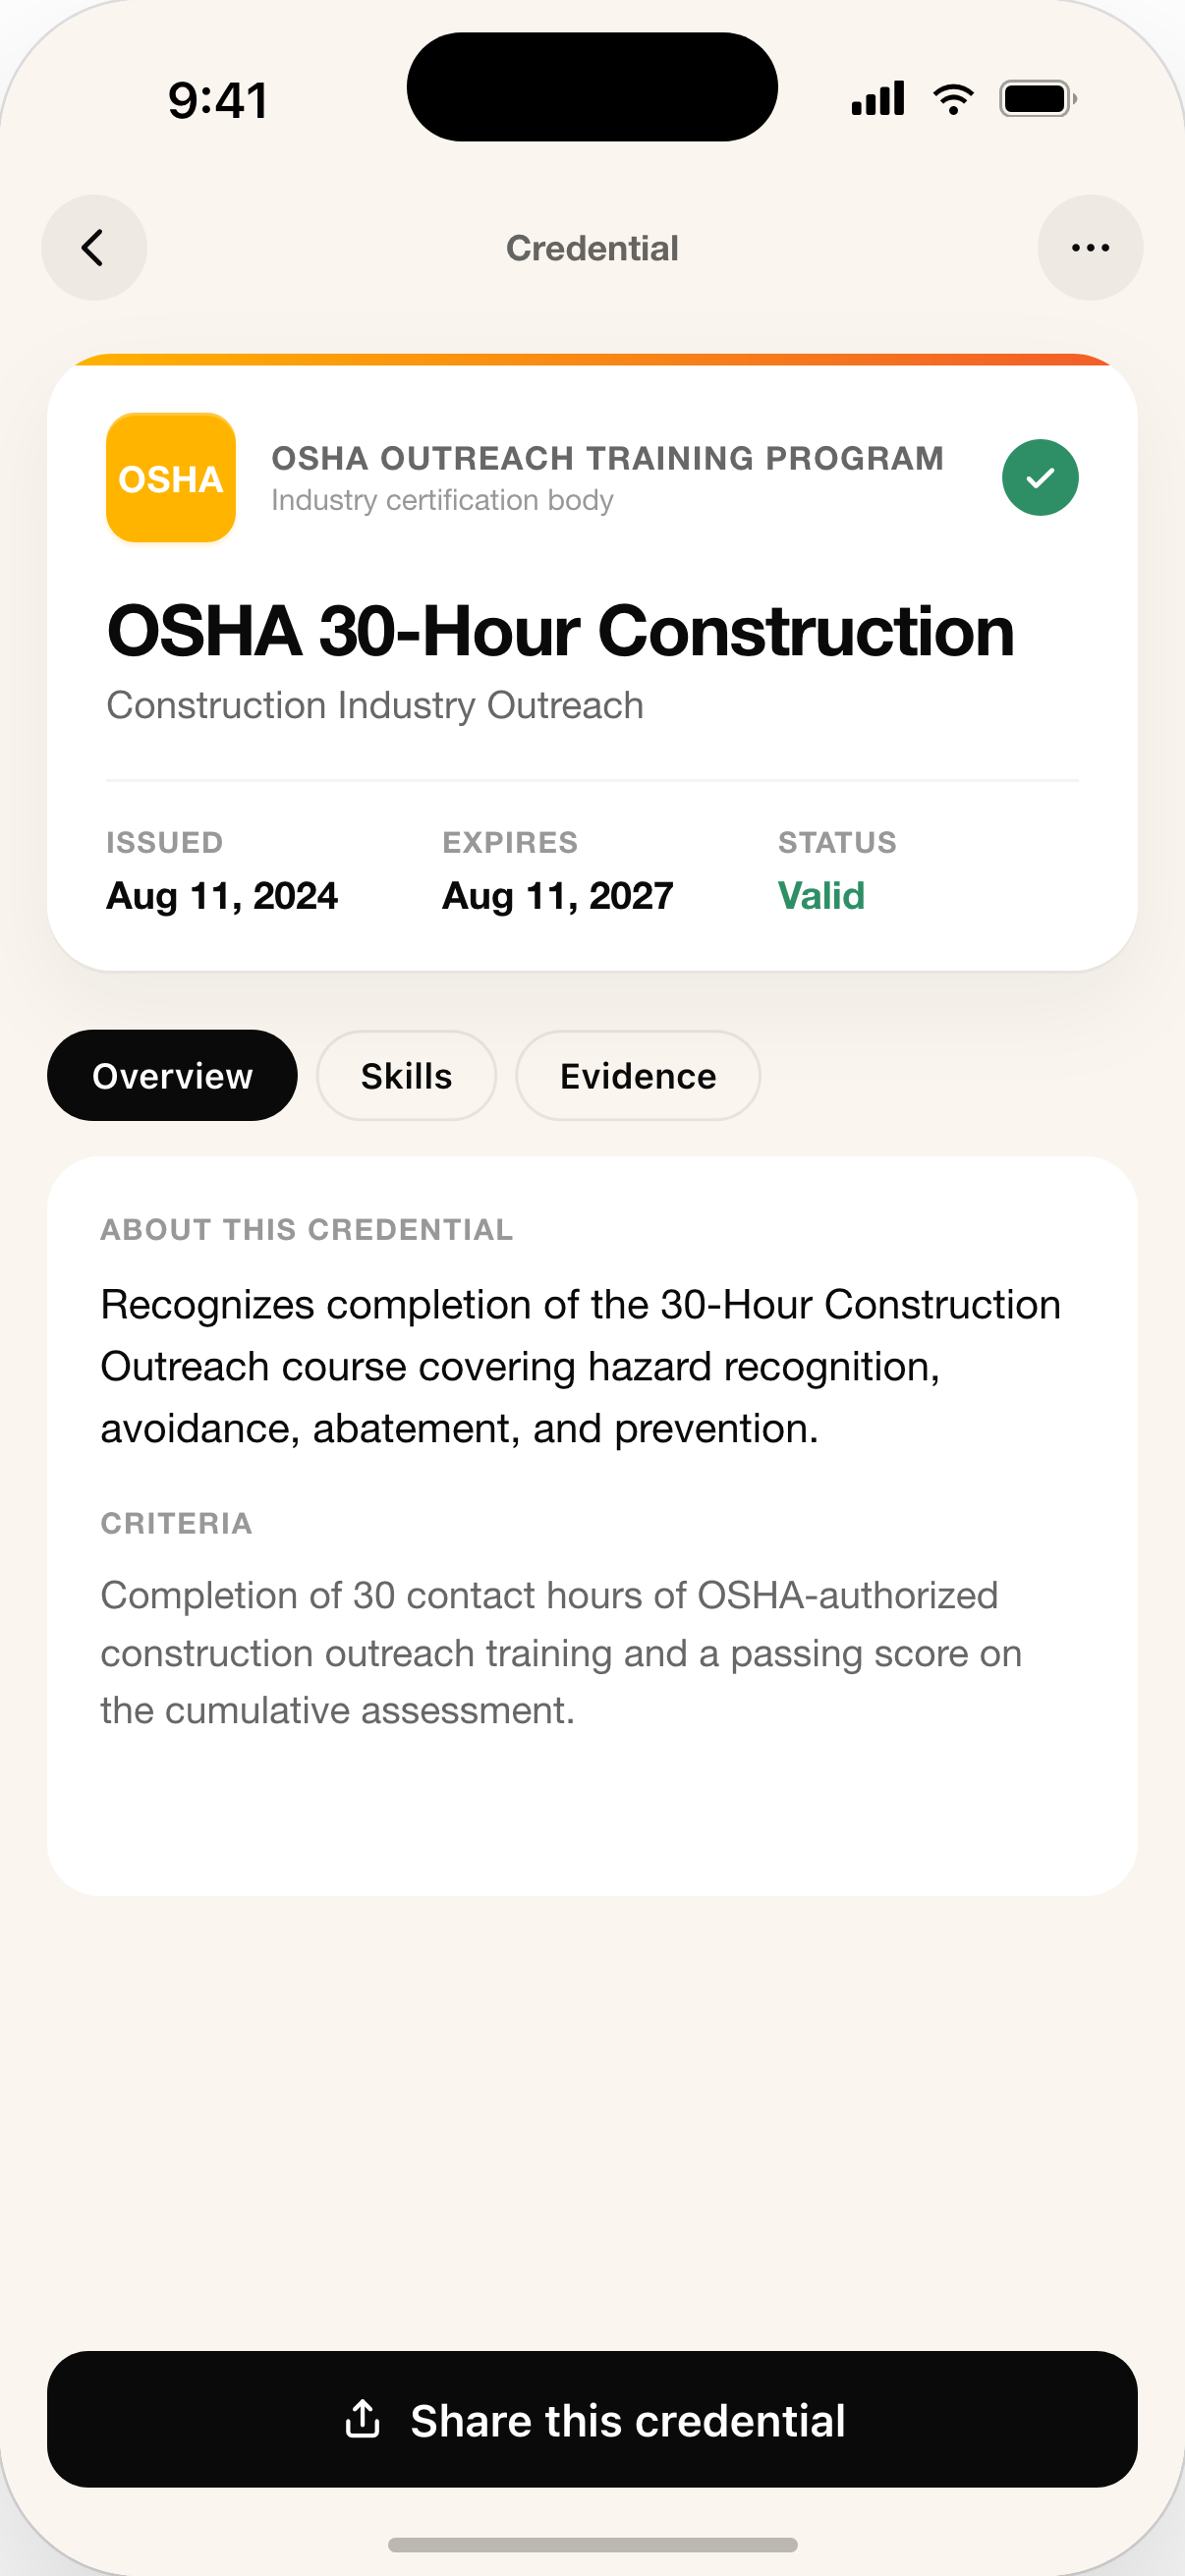1185x2576 pixels.
Task: Tap the share arrow icon
Action: (x=362, y=2420)
